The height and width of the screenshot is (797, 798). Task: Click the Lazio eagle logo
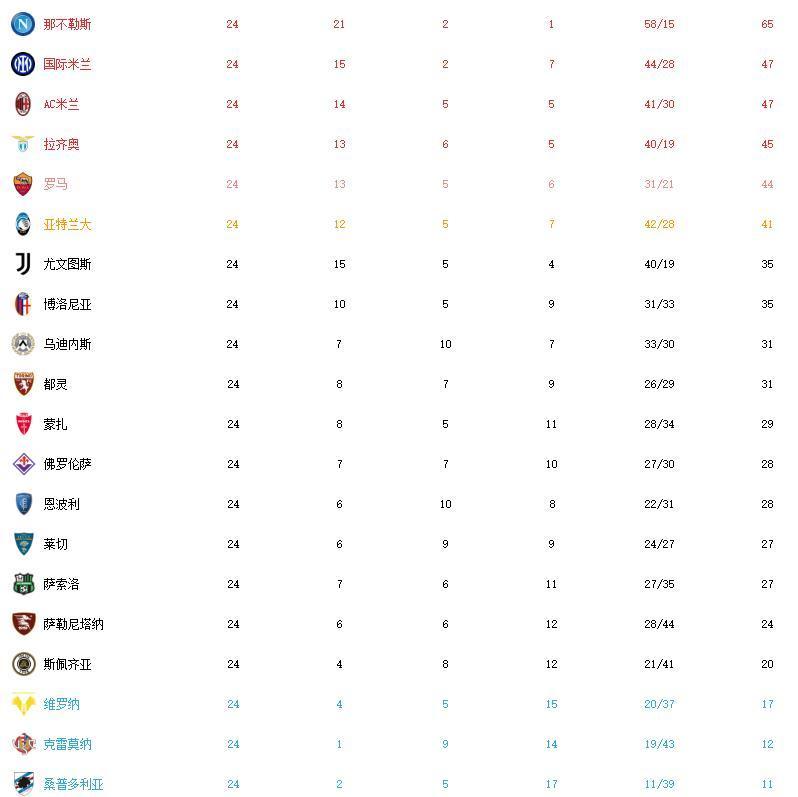point(23,144)
